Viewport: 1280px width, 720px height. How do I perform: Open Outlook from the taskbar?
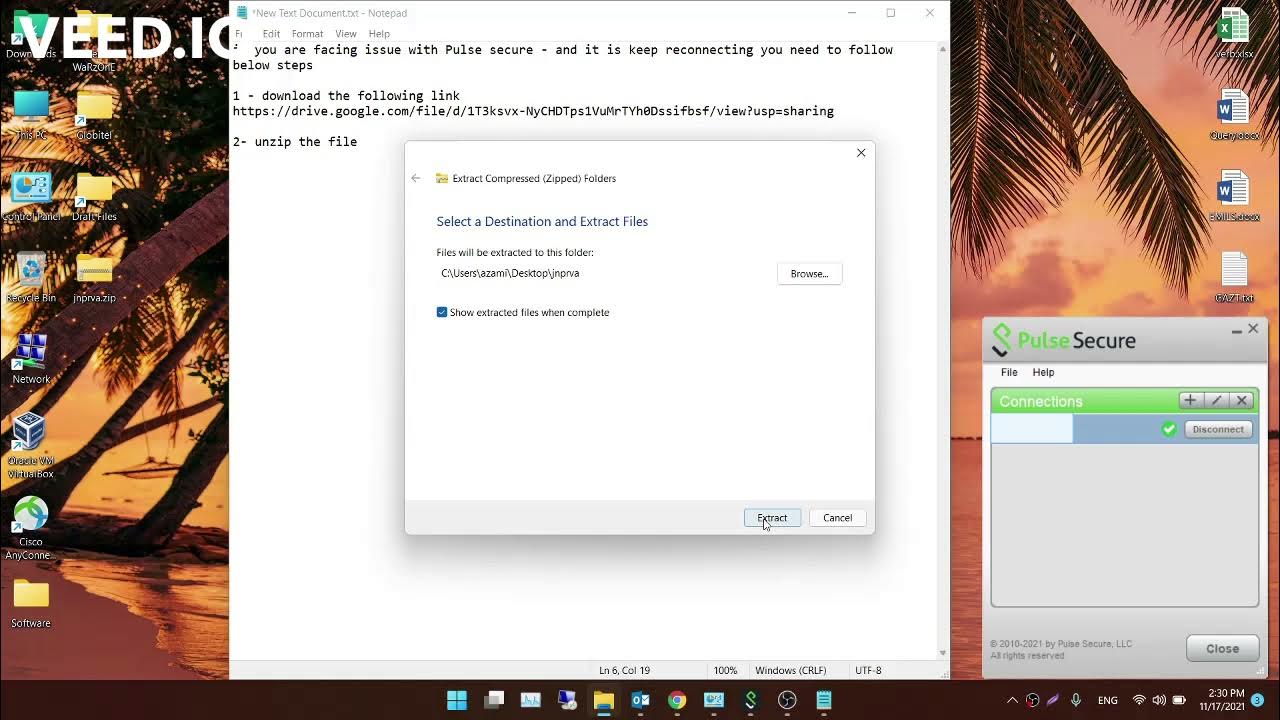coord(641,700)
